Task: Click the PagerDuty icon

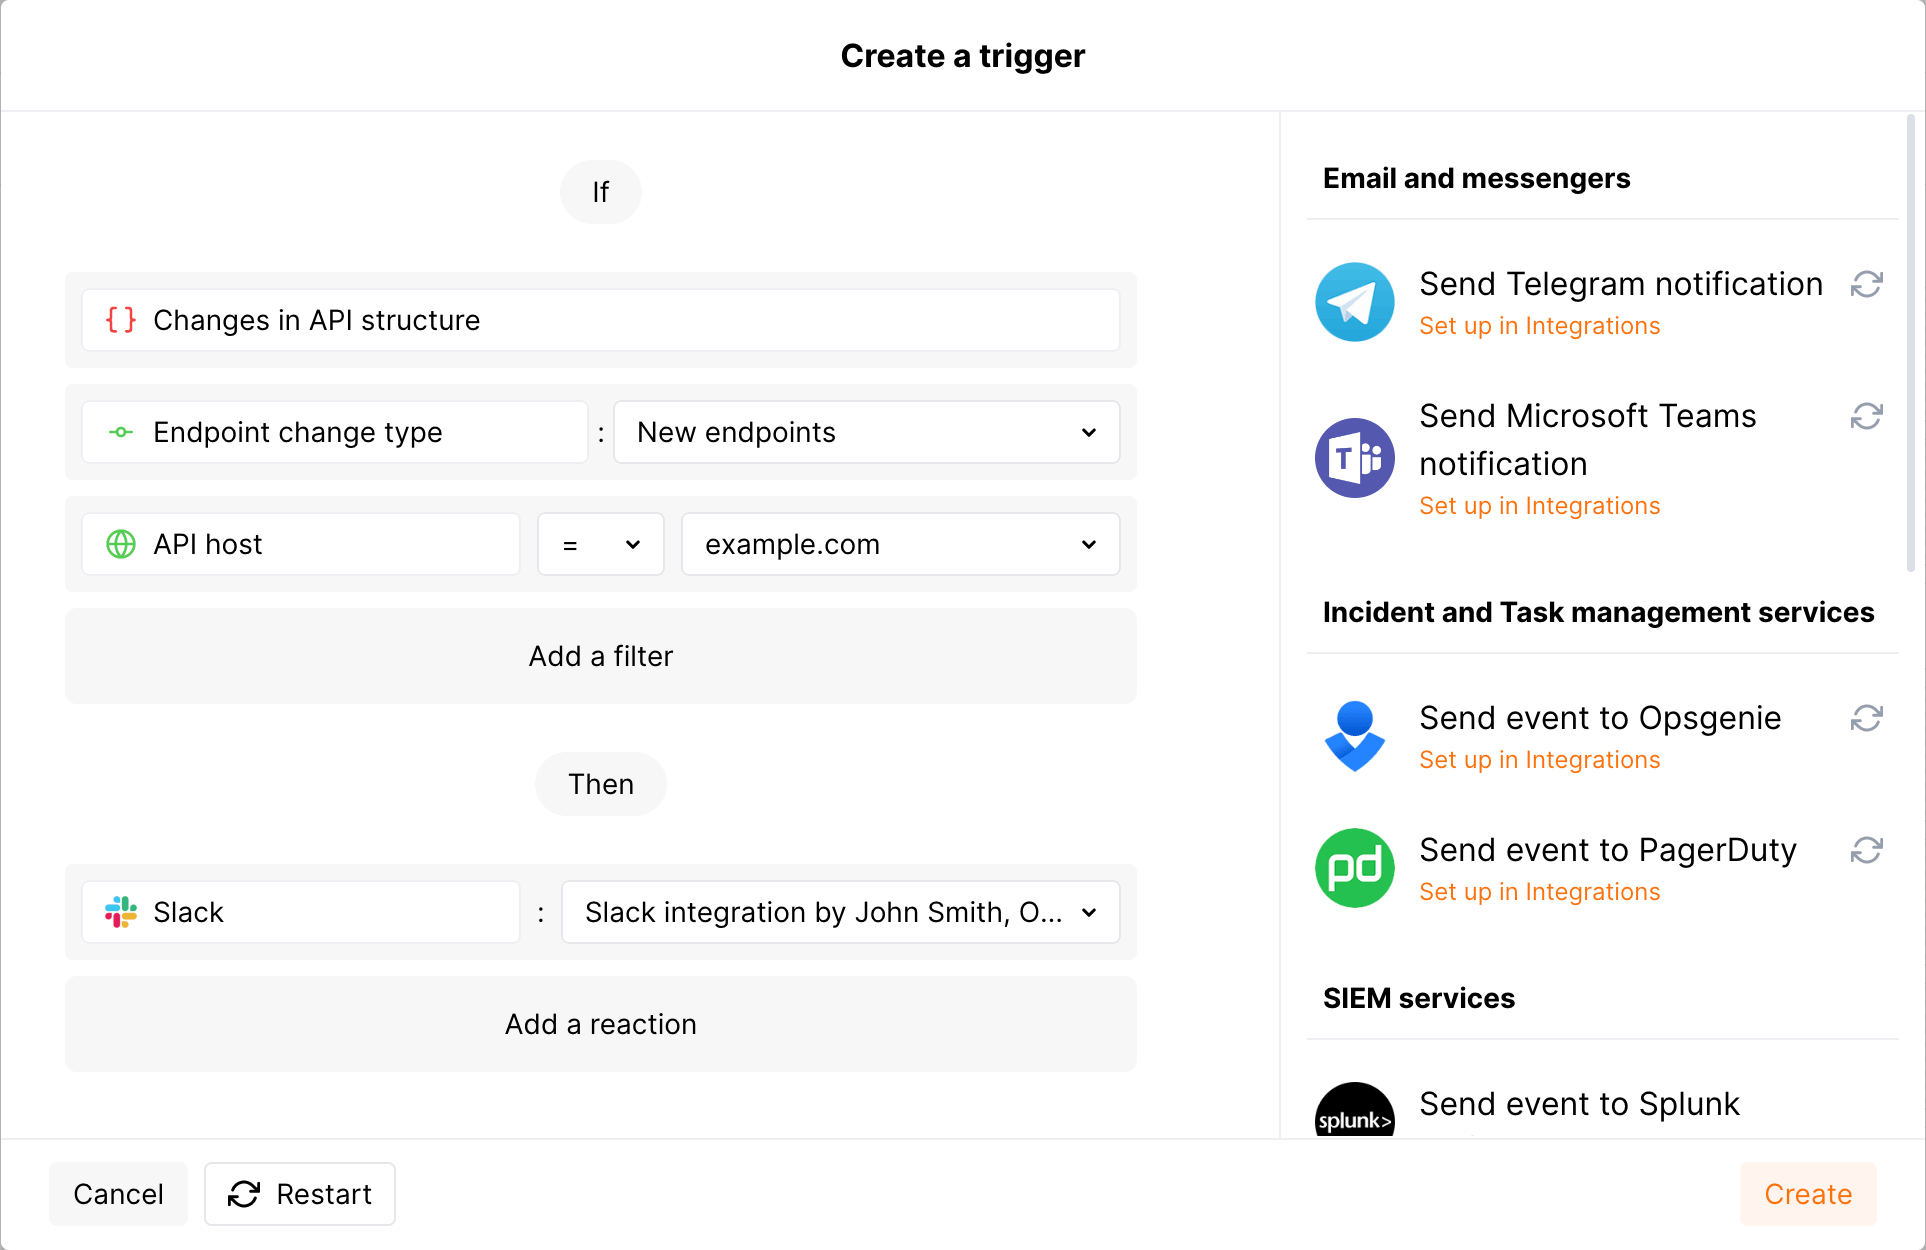Action: pos(1354,868)
